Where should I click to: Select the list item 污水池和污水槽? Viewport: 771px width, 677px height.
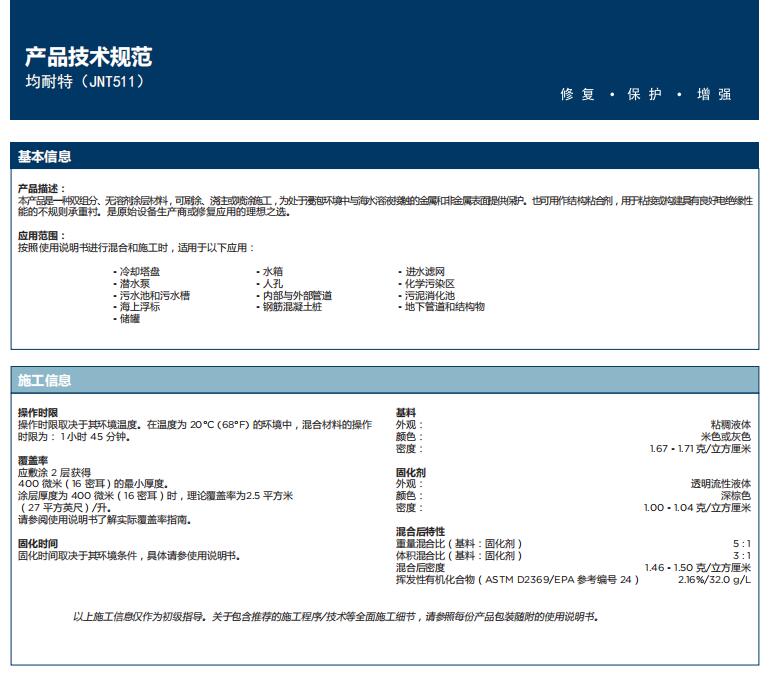click(155, 295)
